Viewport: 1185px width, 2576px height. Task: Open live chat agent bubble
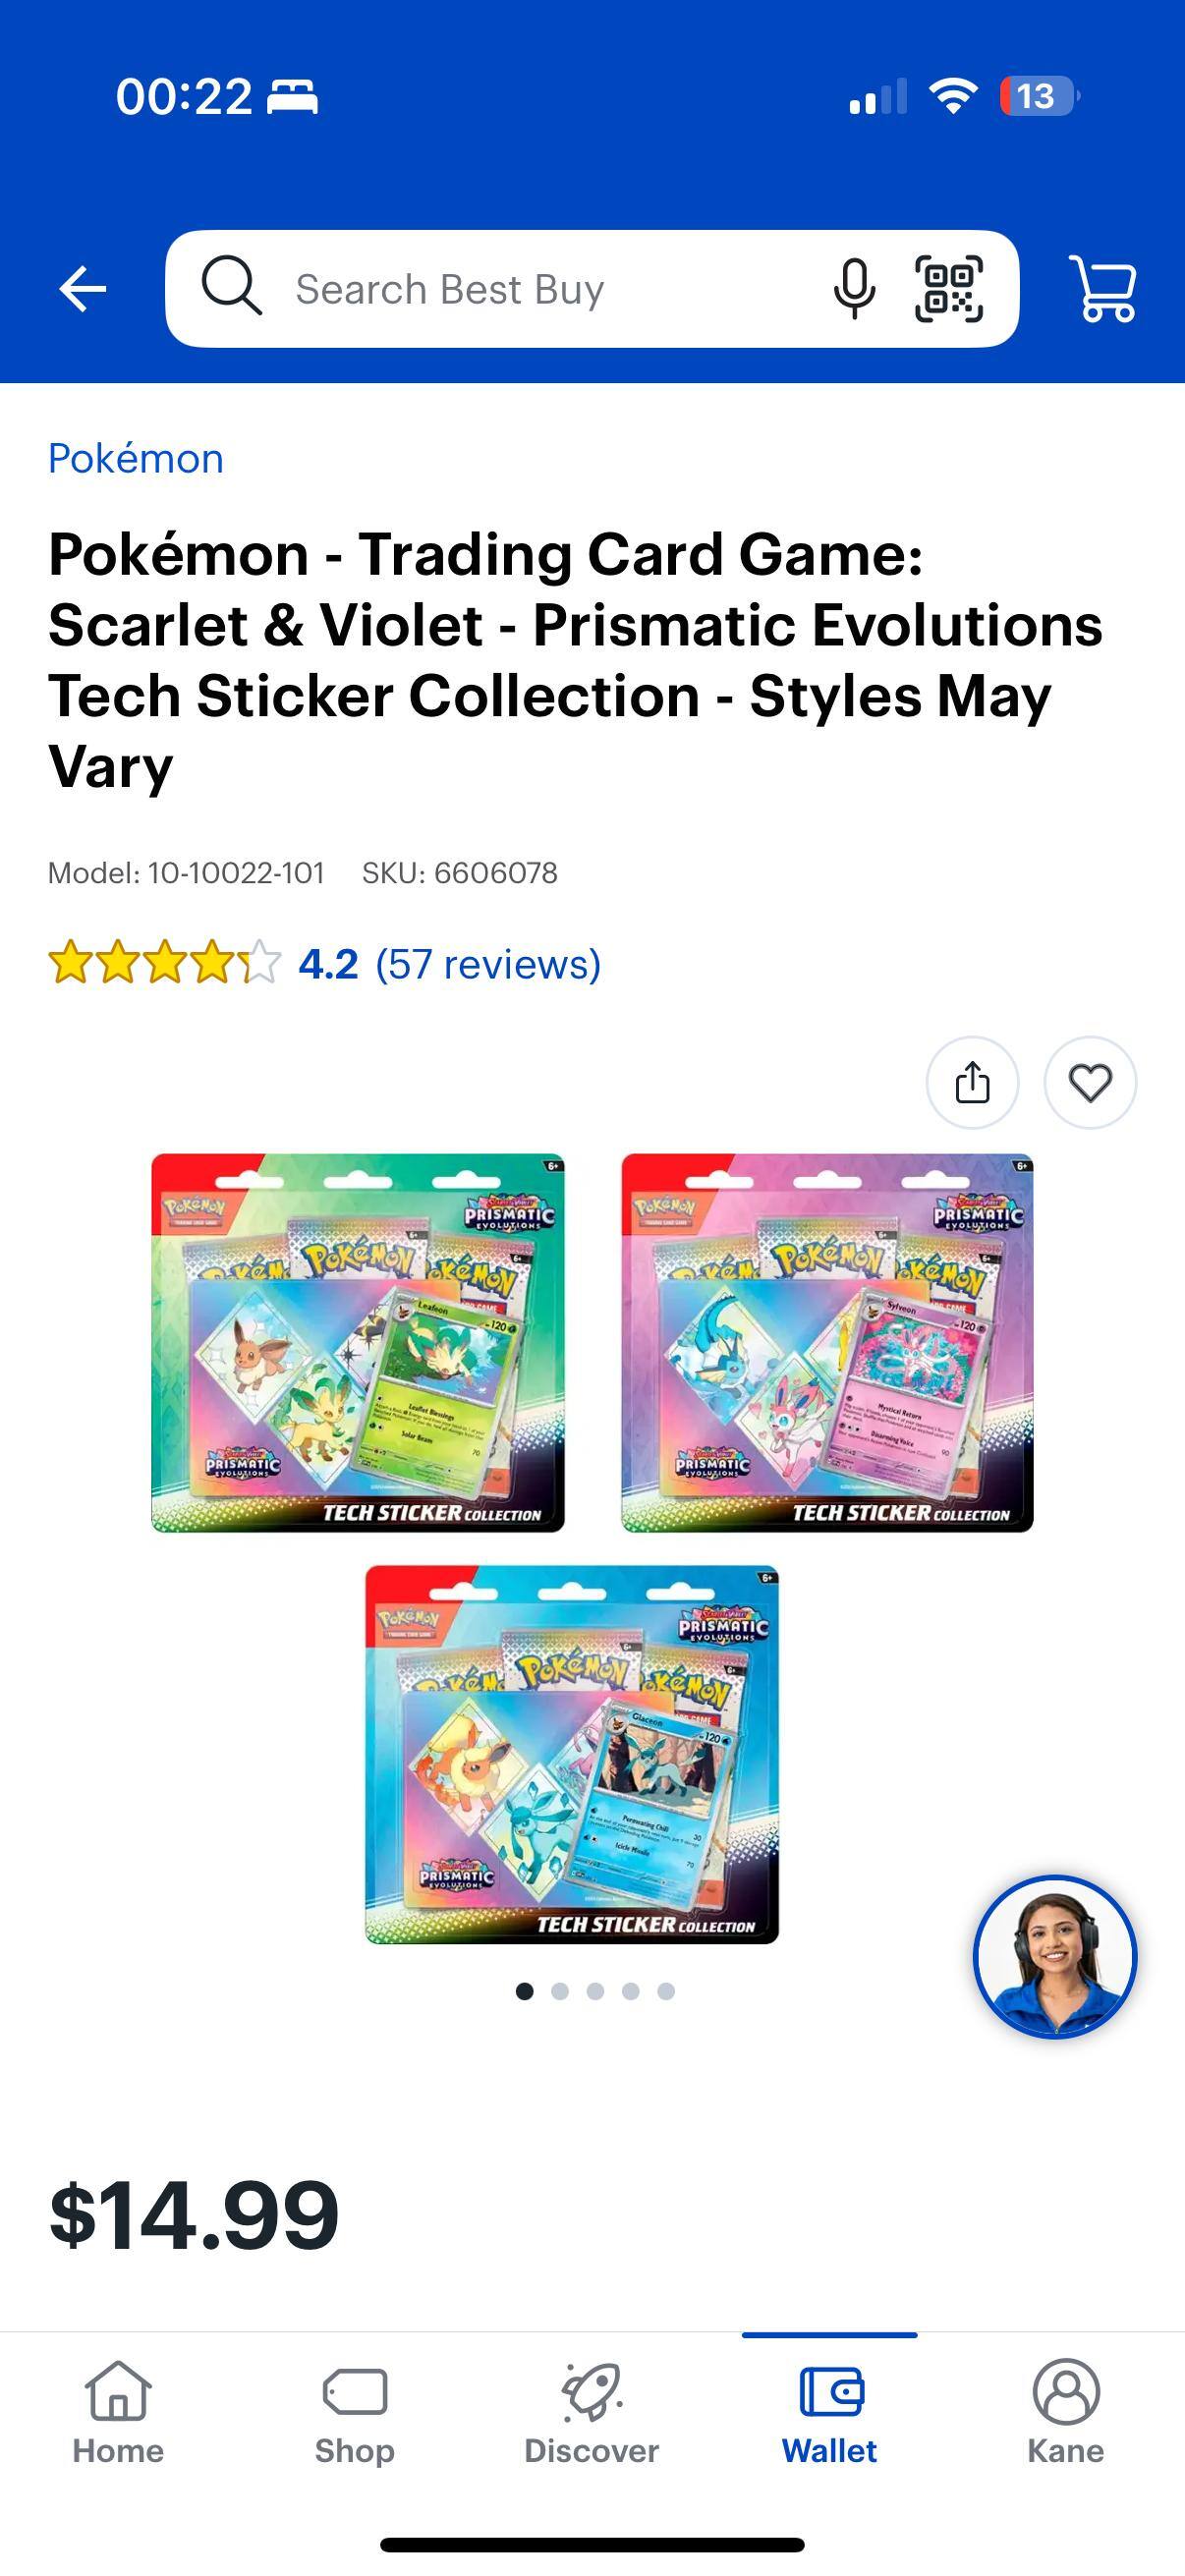click(1055, 1956)
